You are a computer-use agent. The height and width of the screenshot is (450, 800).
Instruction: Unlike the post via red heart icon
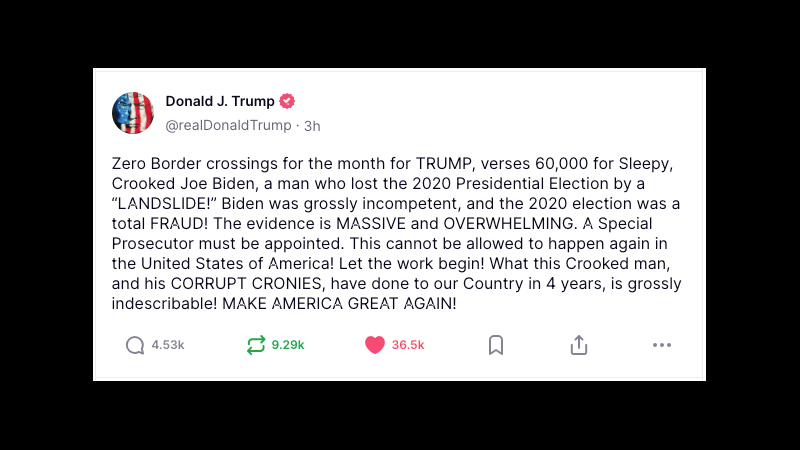374,345
